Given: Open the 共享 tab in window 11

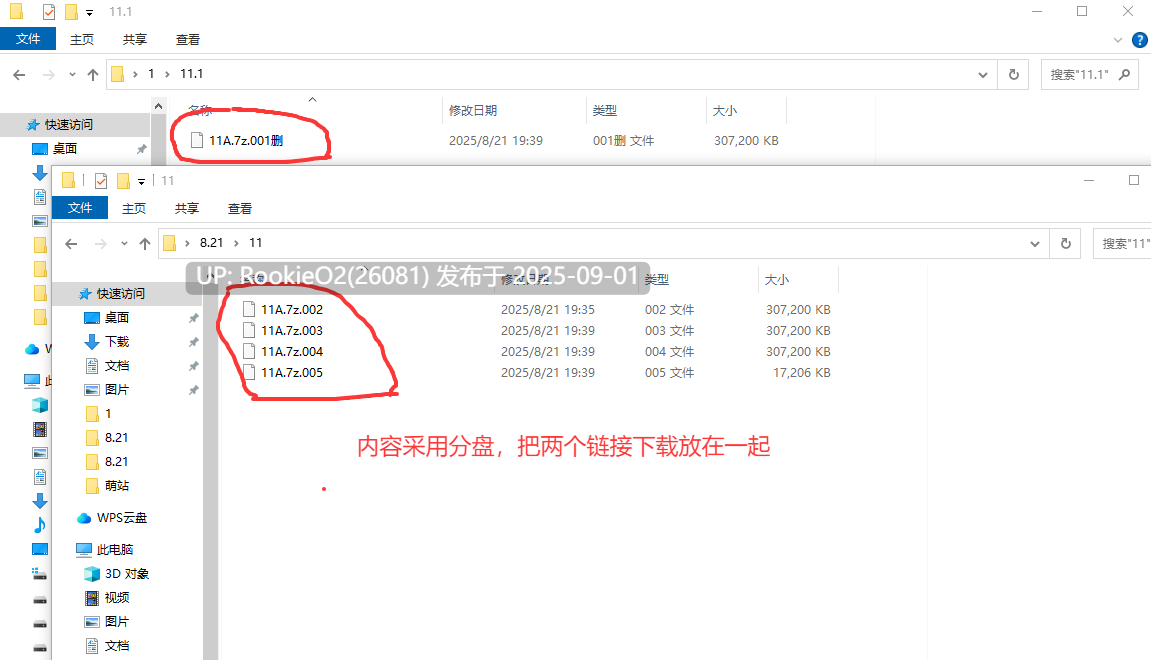Looking at the screenshot, I should click(x=186, y=208).
